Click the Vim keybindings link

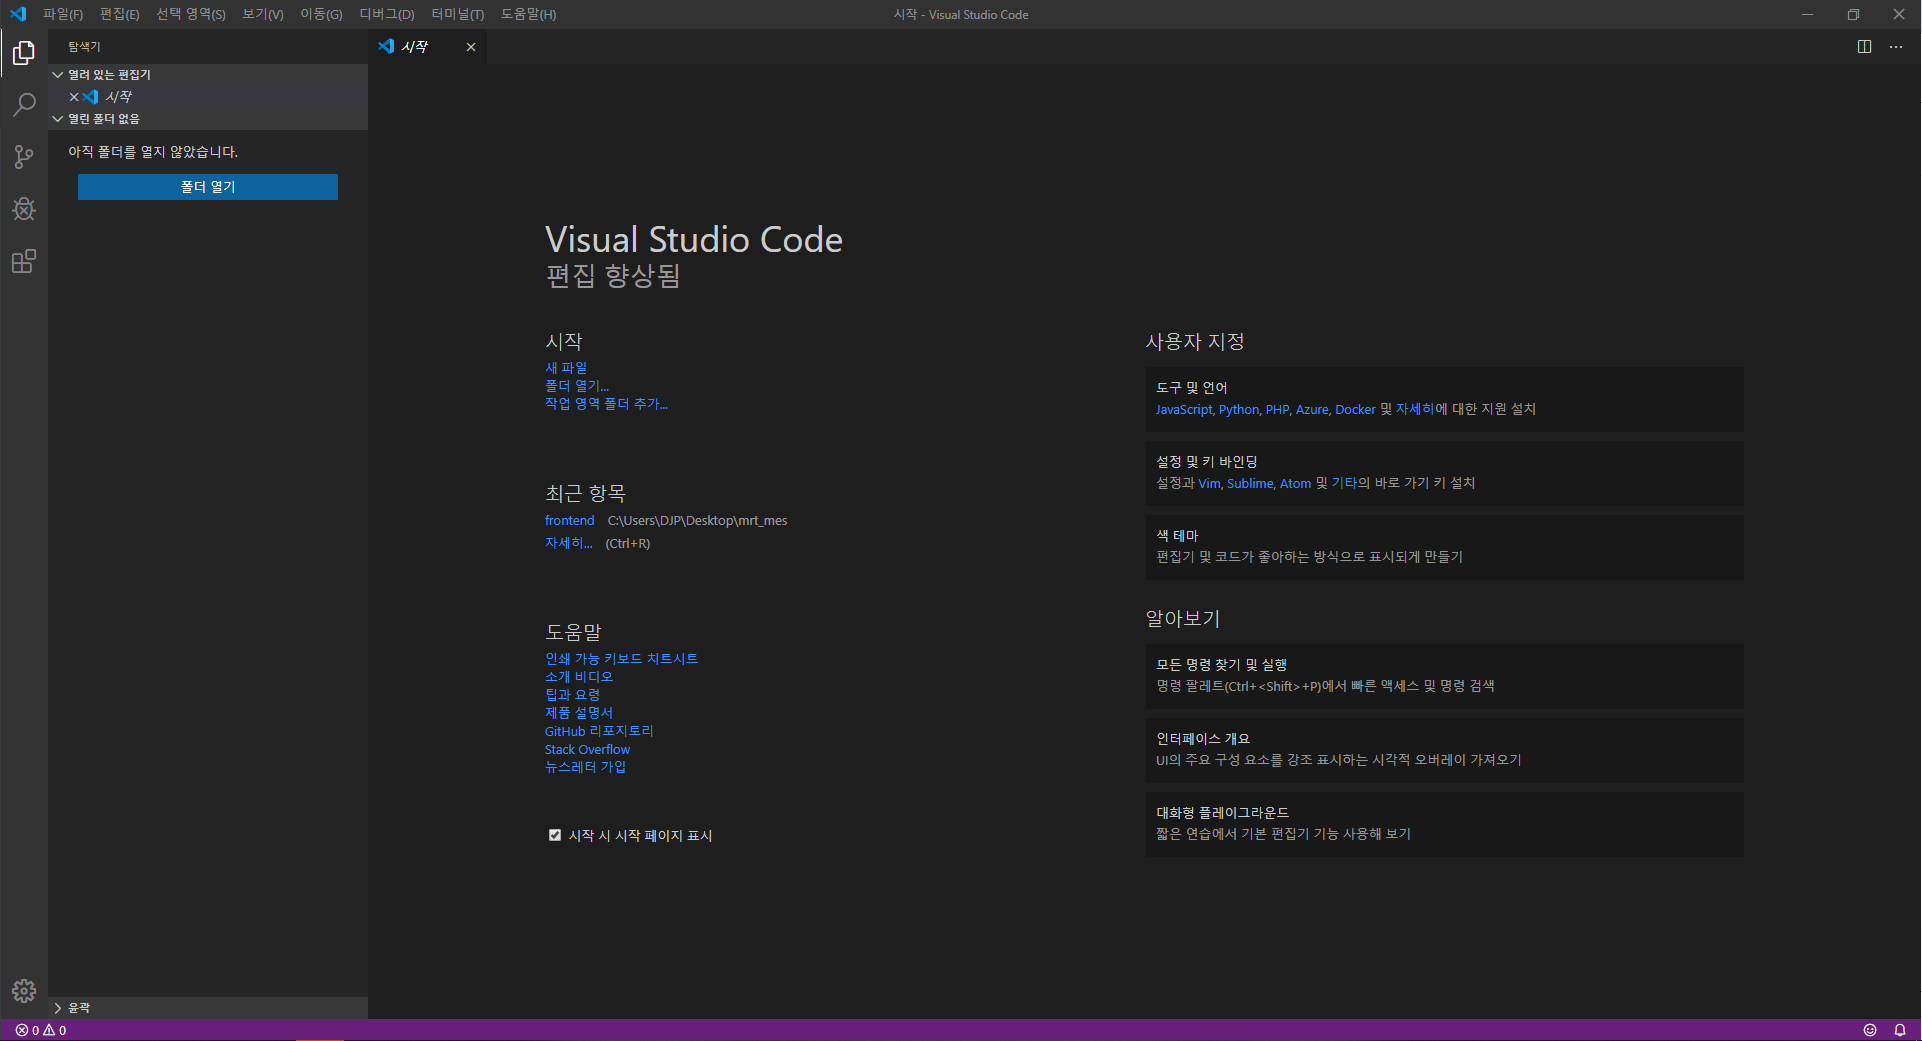(x=1209, y=483)
